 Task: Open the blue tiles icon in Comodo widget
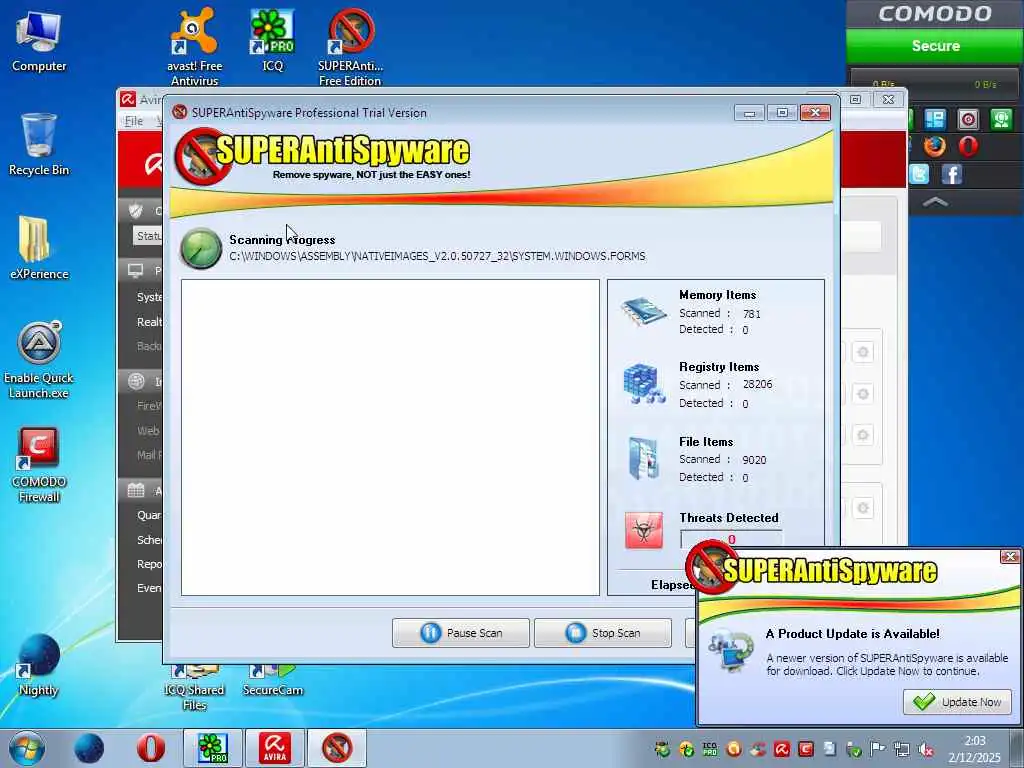[x=935, y=119]
